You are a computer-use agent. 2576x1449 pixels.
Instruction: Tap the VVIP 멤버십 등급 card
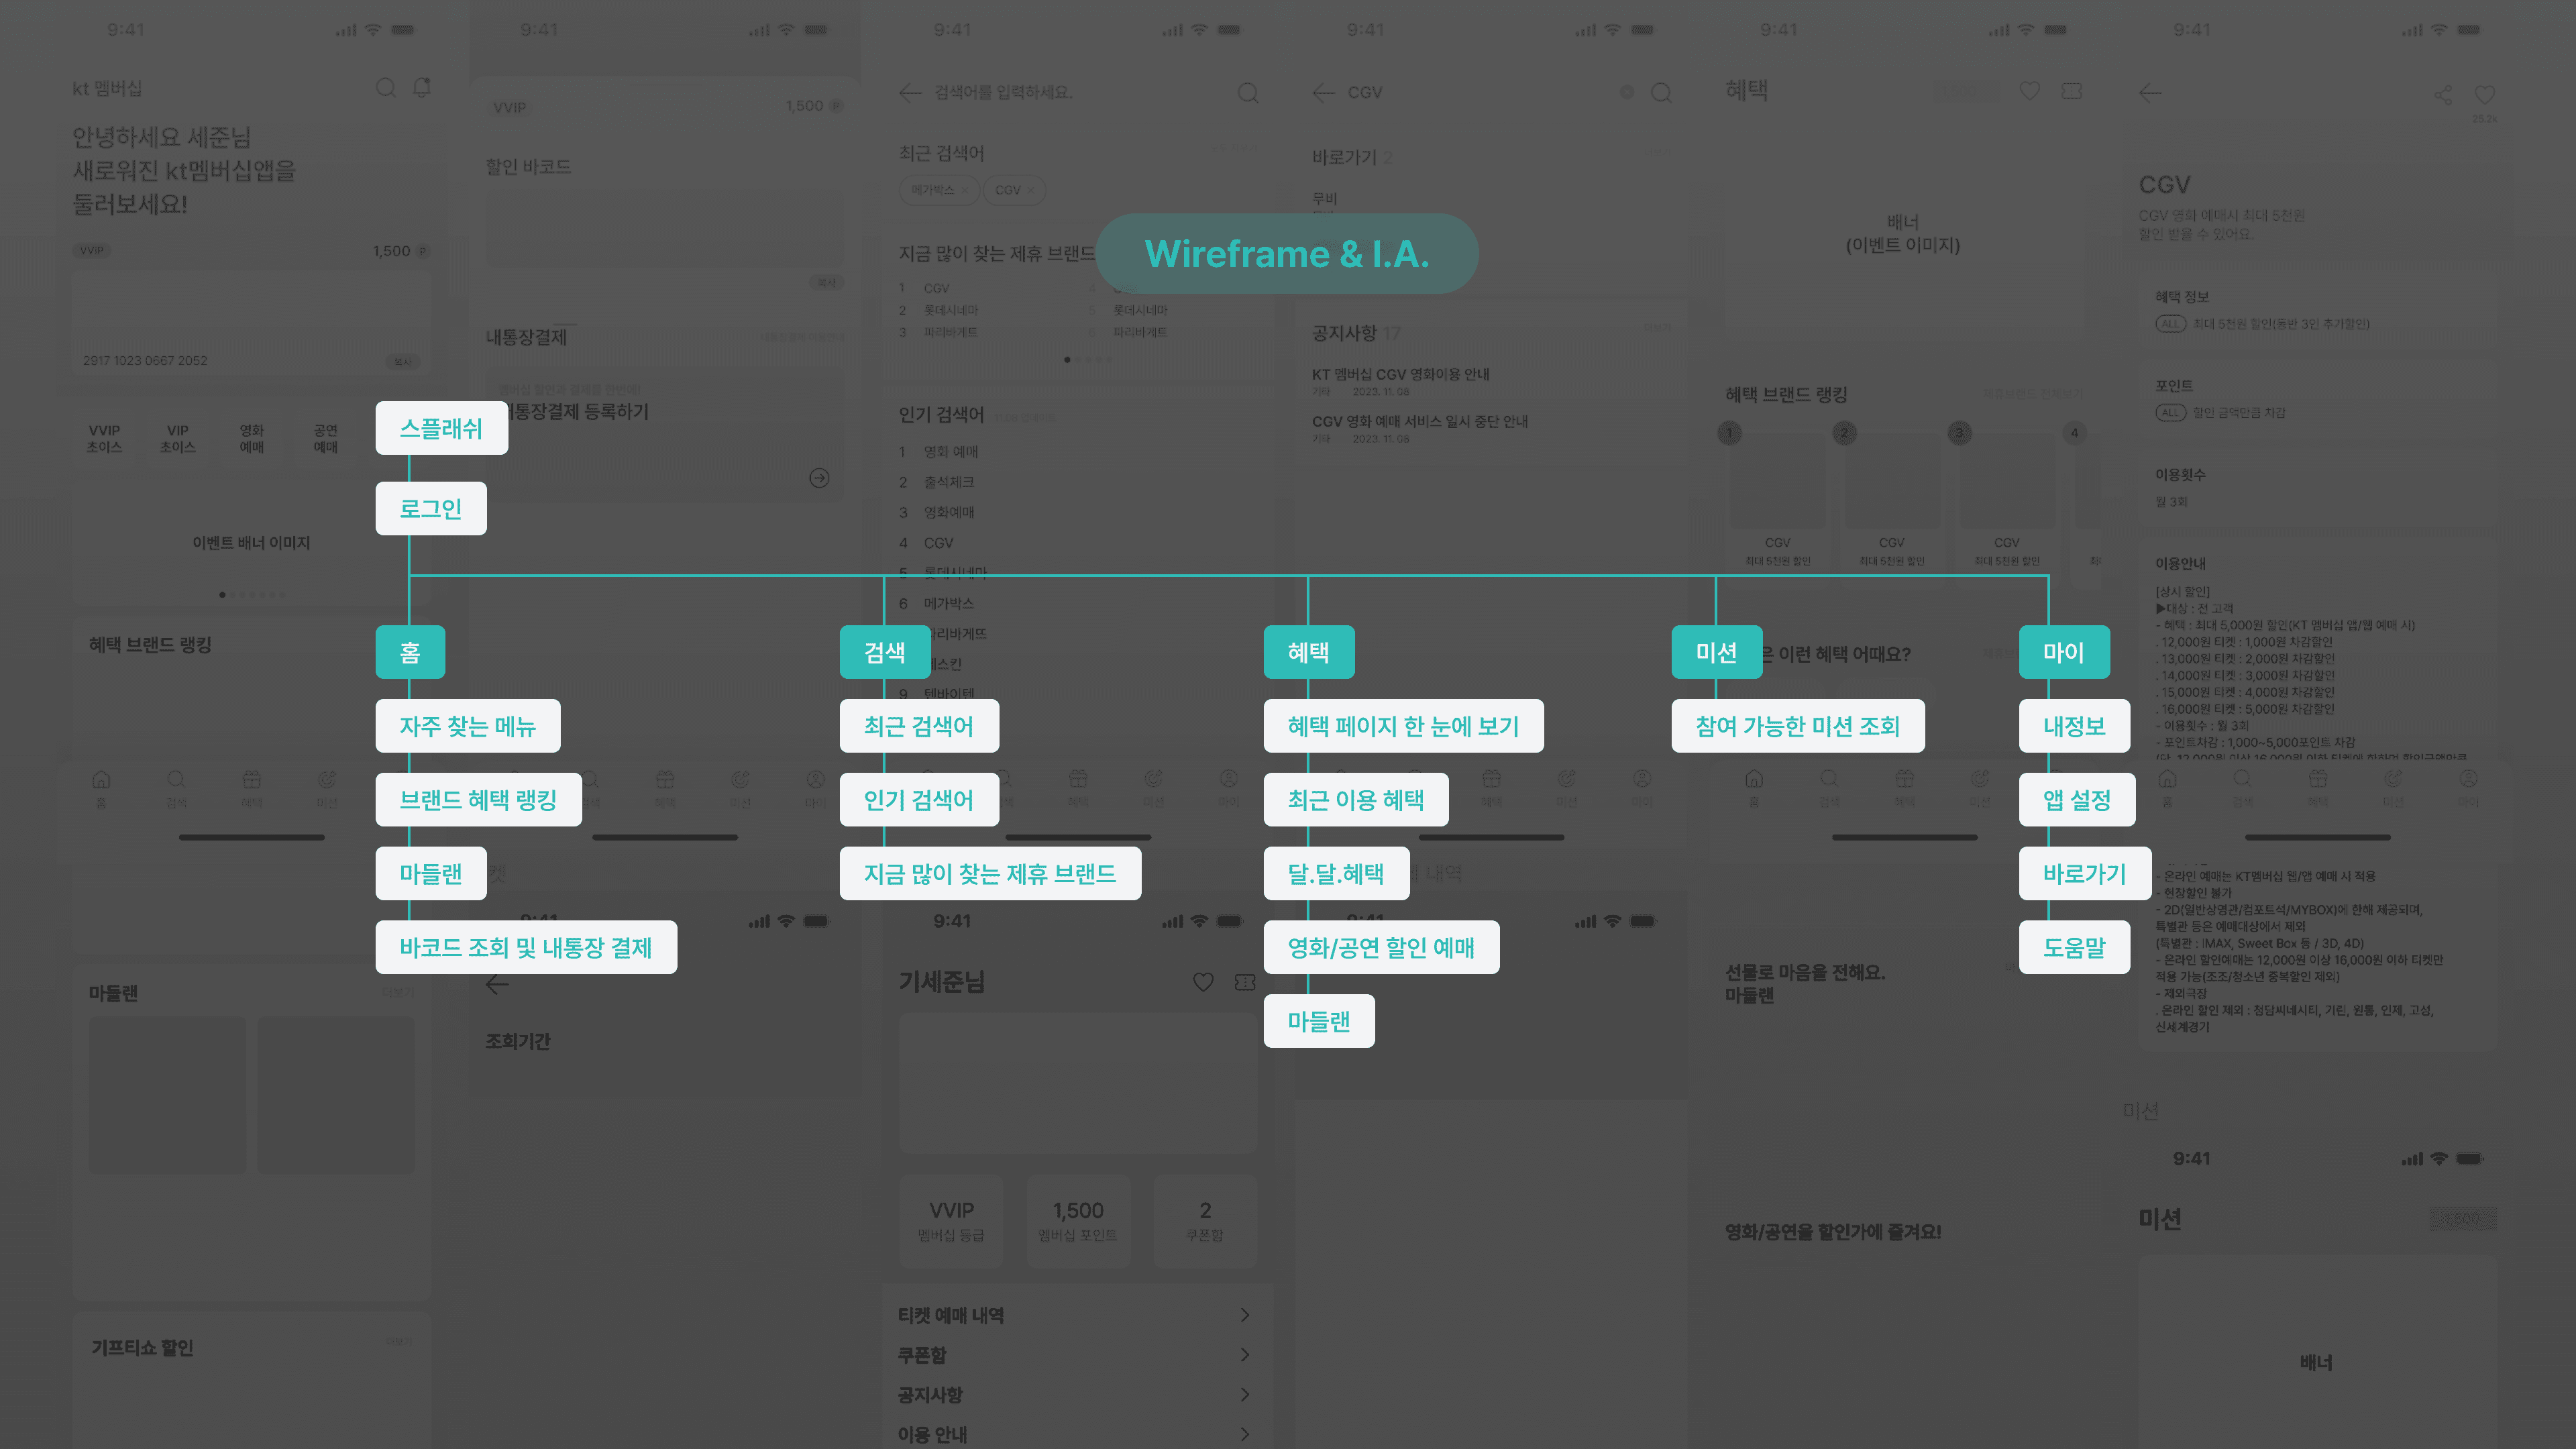point(951,1222)
